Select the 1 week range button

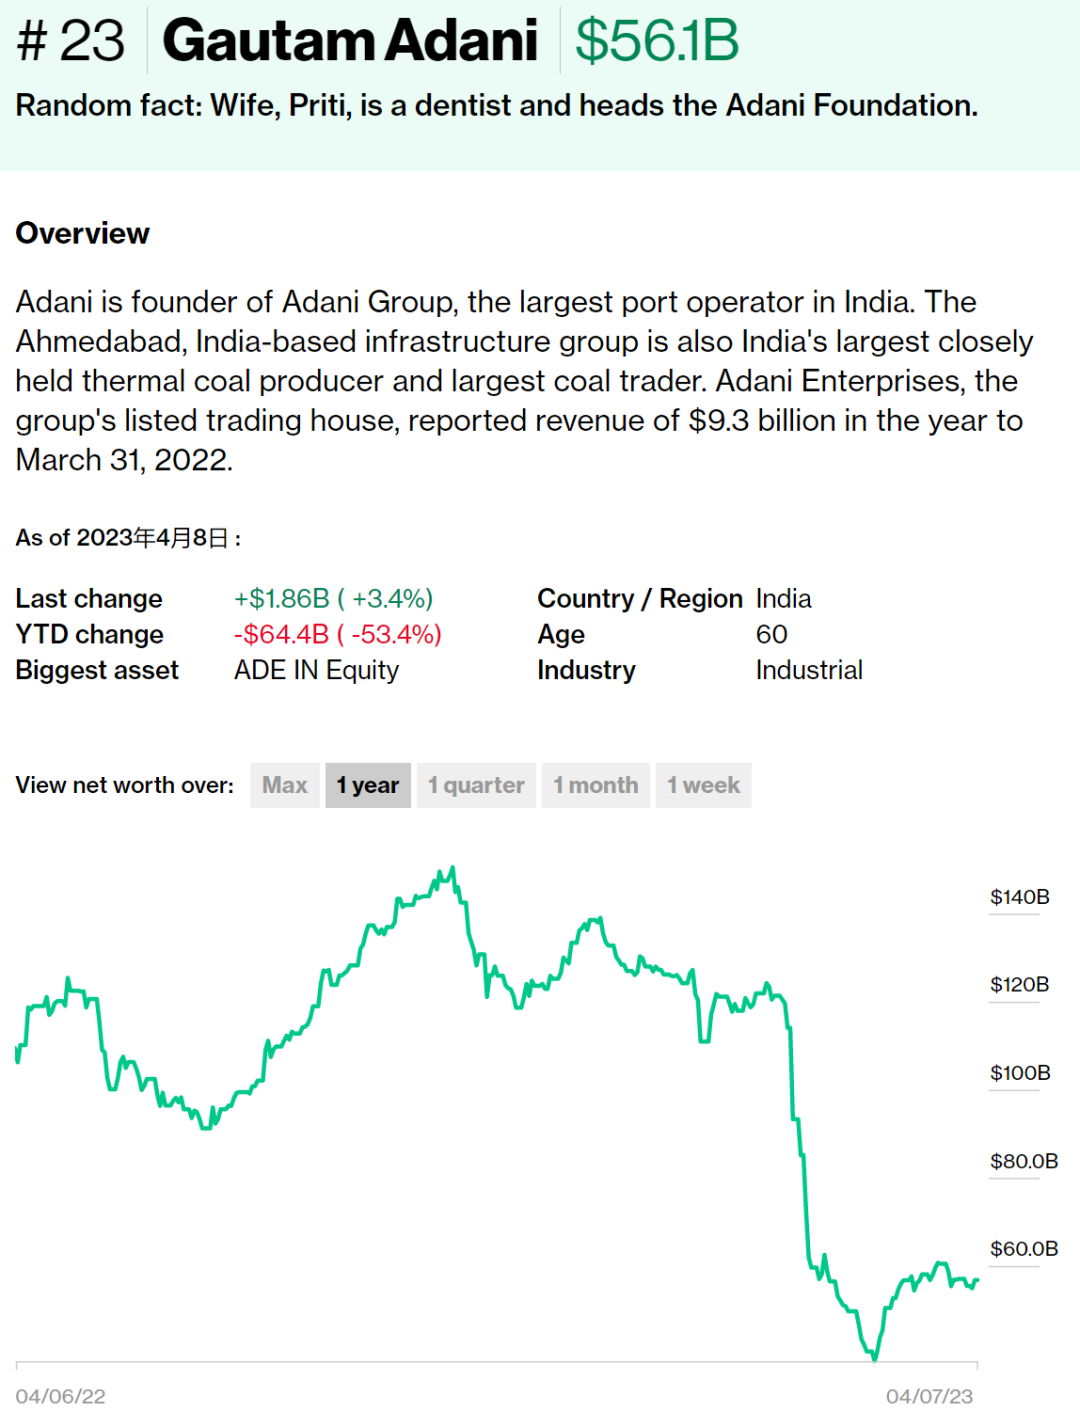(704, 786)
